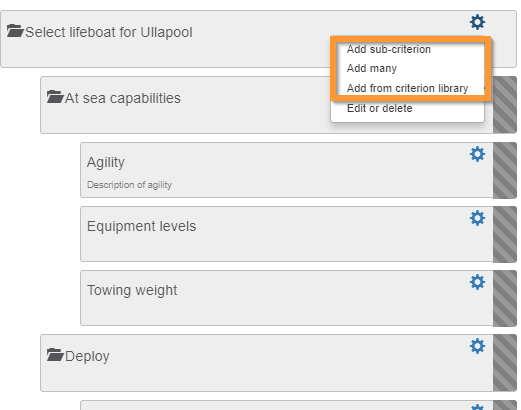Click the striped handle beside Agility
This screenshot has height=410, width=521.
tap(505, 170)
